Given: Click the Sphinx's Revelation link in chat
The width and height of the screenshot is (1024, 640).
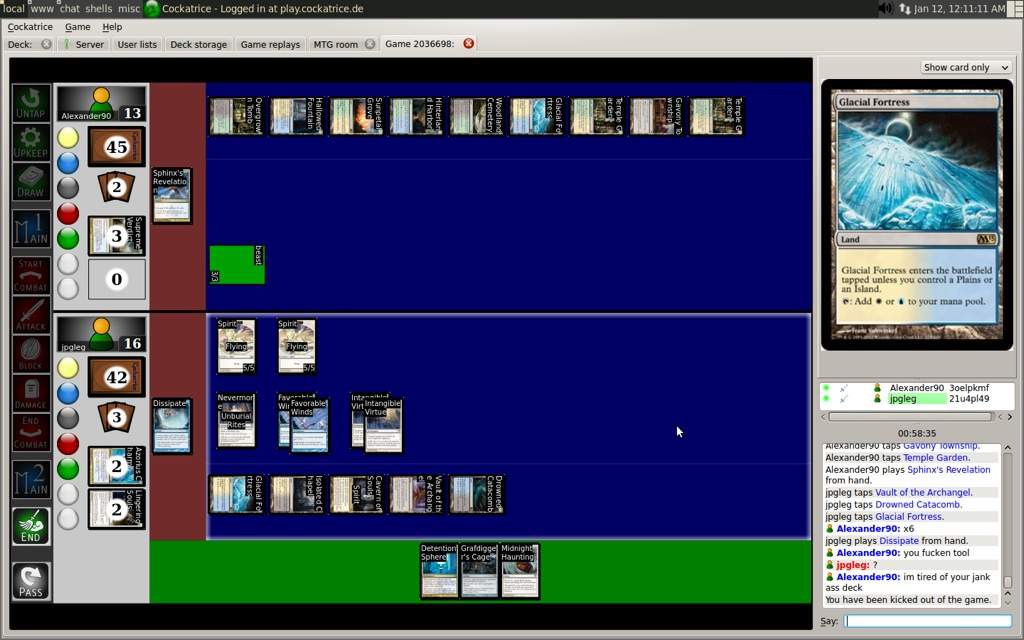Looking at the screenshot, I should 948,470.
